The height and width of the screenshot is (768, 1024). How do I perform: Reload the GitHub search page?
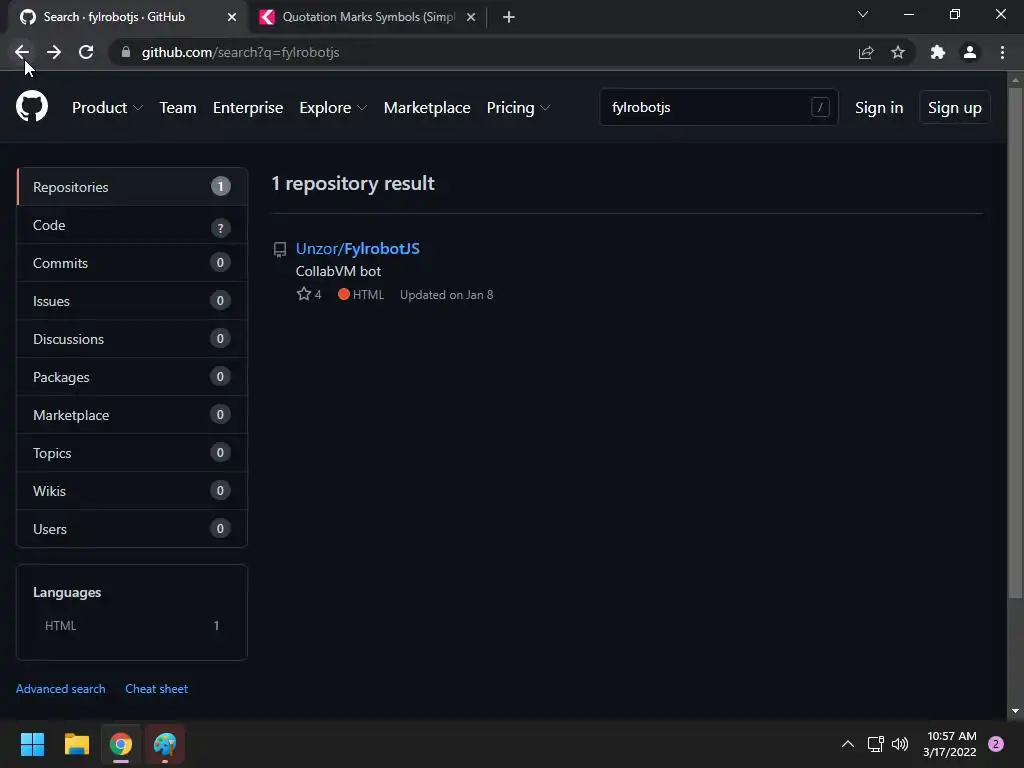coord(86,52)
